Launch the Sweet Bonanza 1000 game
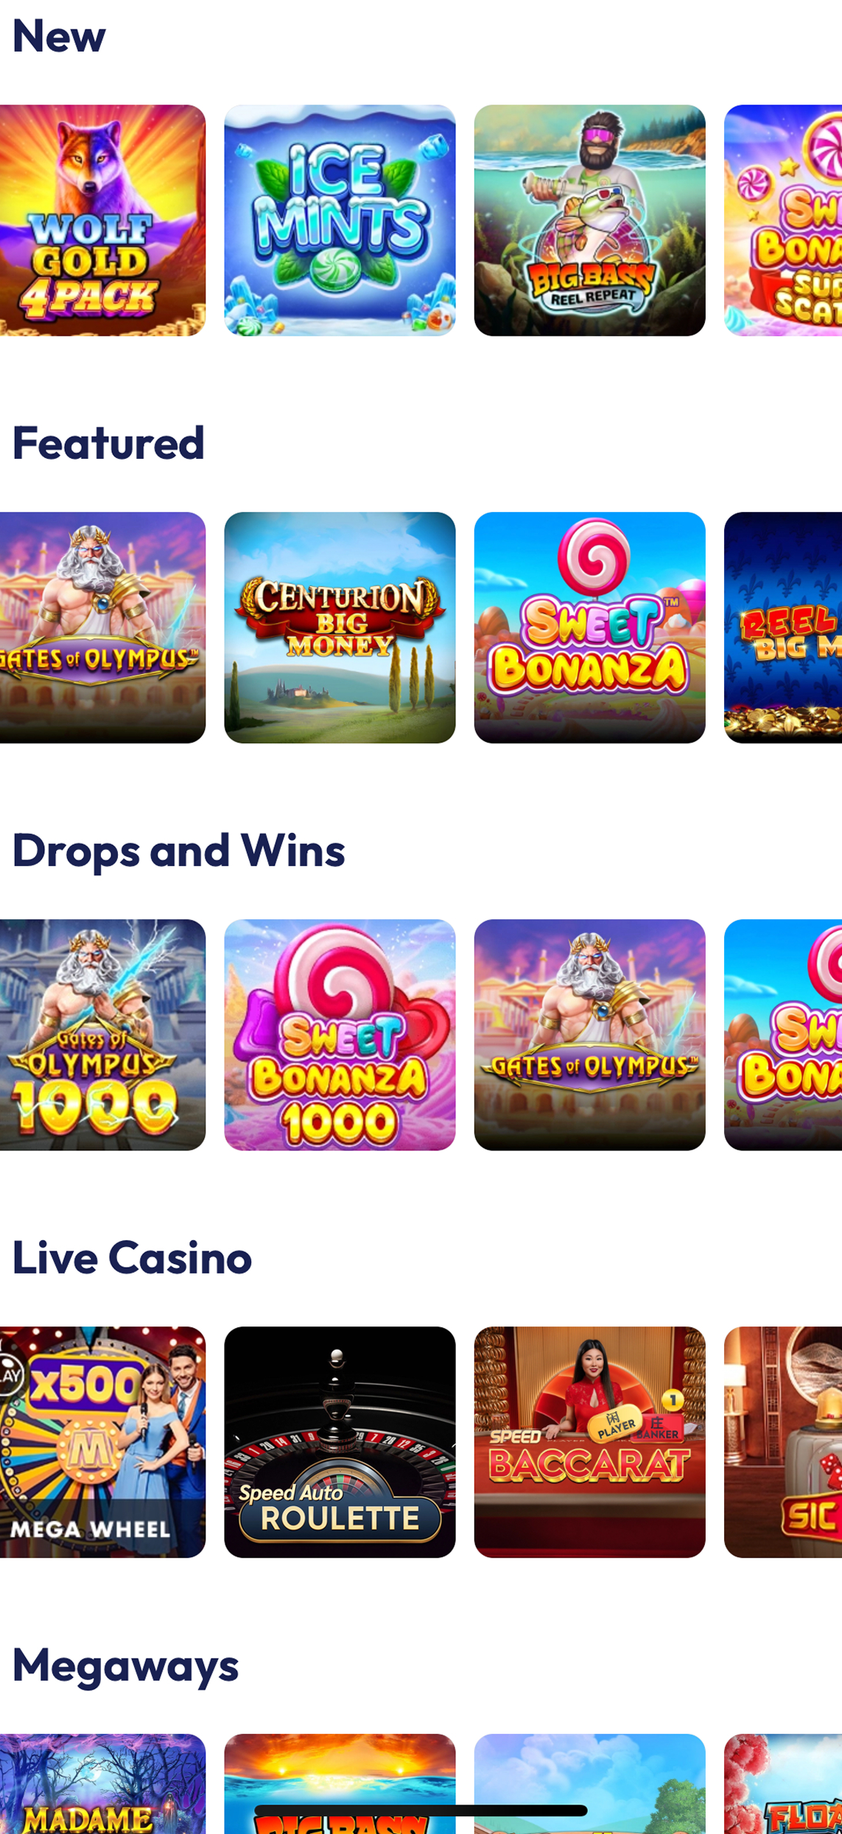 click(340, 1035)
